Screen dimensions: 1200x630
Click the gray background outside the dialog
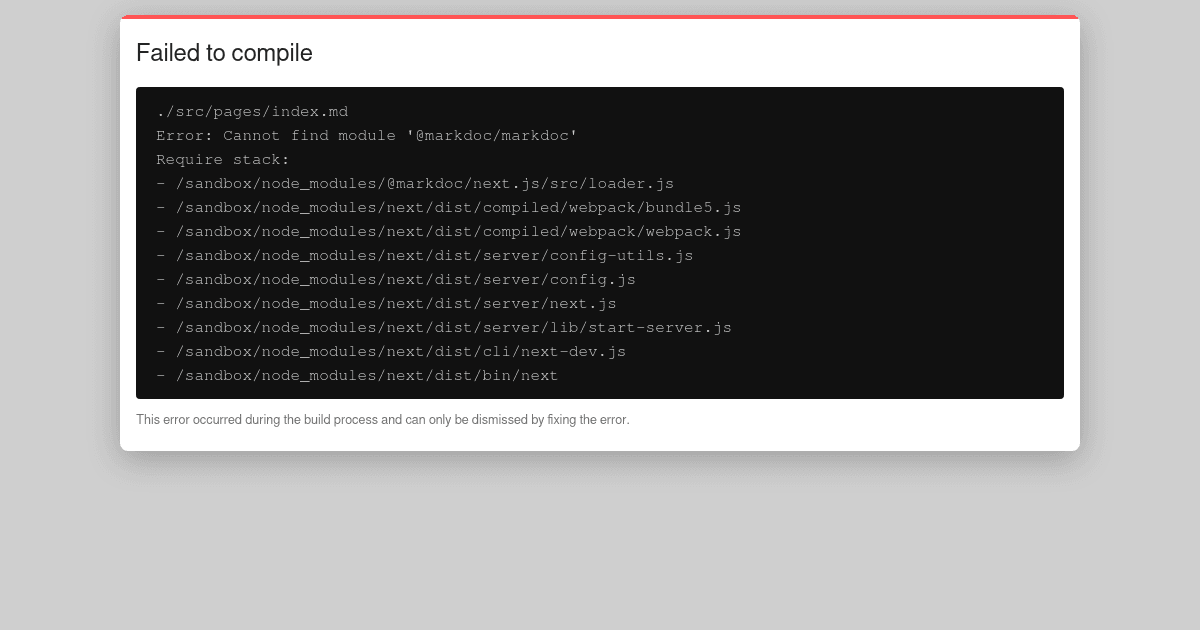tap(600, 550)
